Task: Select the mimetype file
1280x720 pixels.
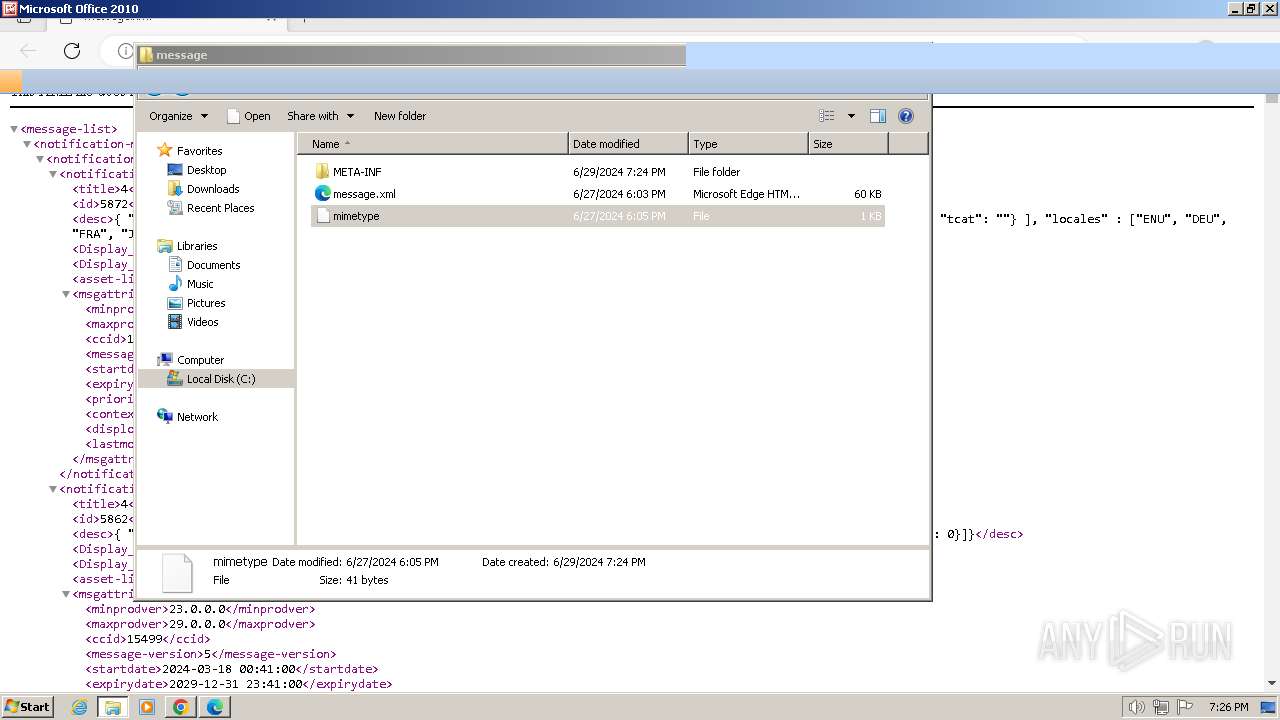Action: pyautogui.click(x=598, y=216)
